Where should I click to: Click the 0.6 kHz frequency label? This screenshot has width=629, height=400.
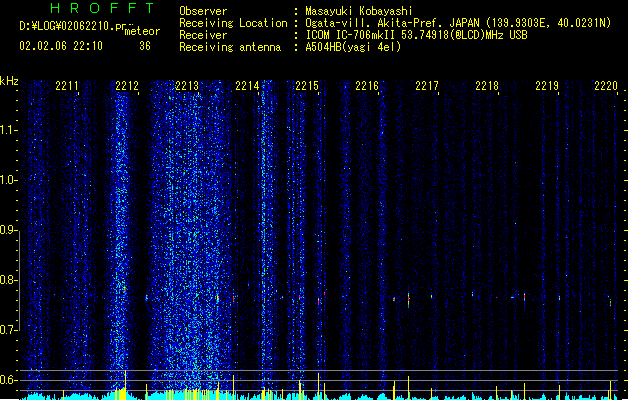8,380
